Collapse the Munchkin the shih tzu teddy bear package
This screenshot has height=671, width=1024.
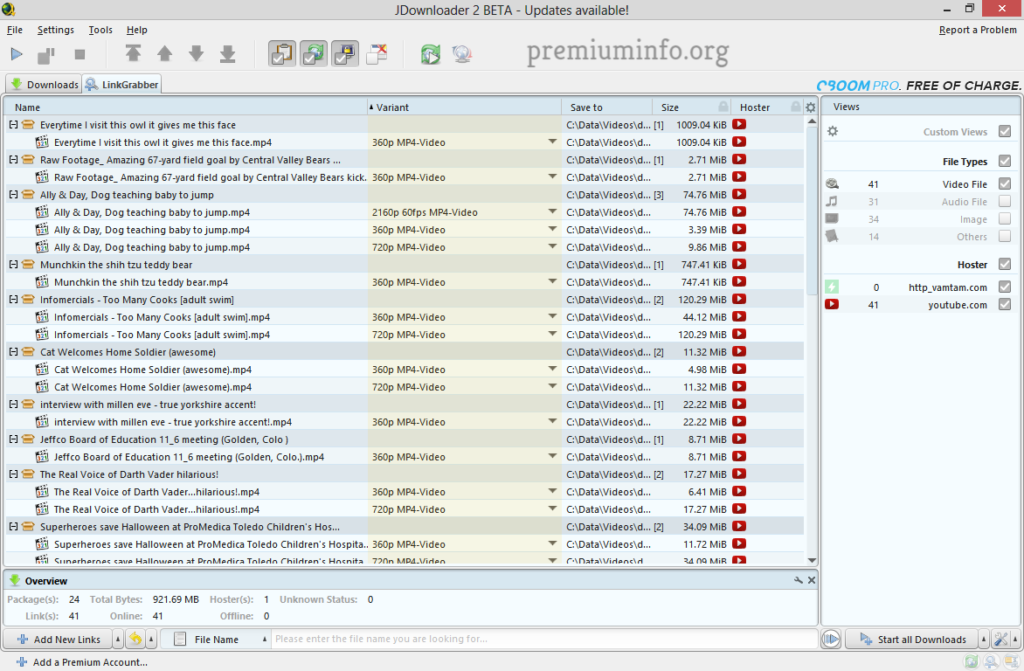click(x=13, y=265)
